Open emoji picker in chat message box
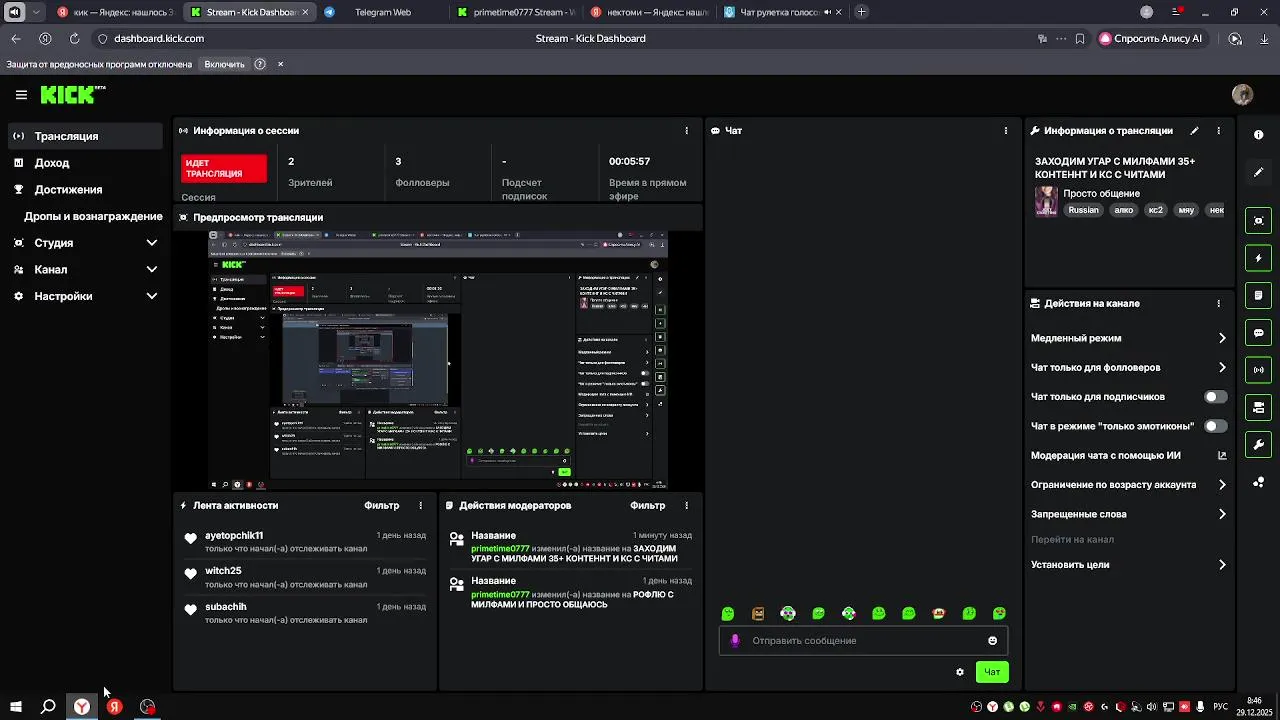 (x=992, y=641)
